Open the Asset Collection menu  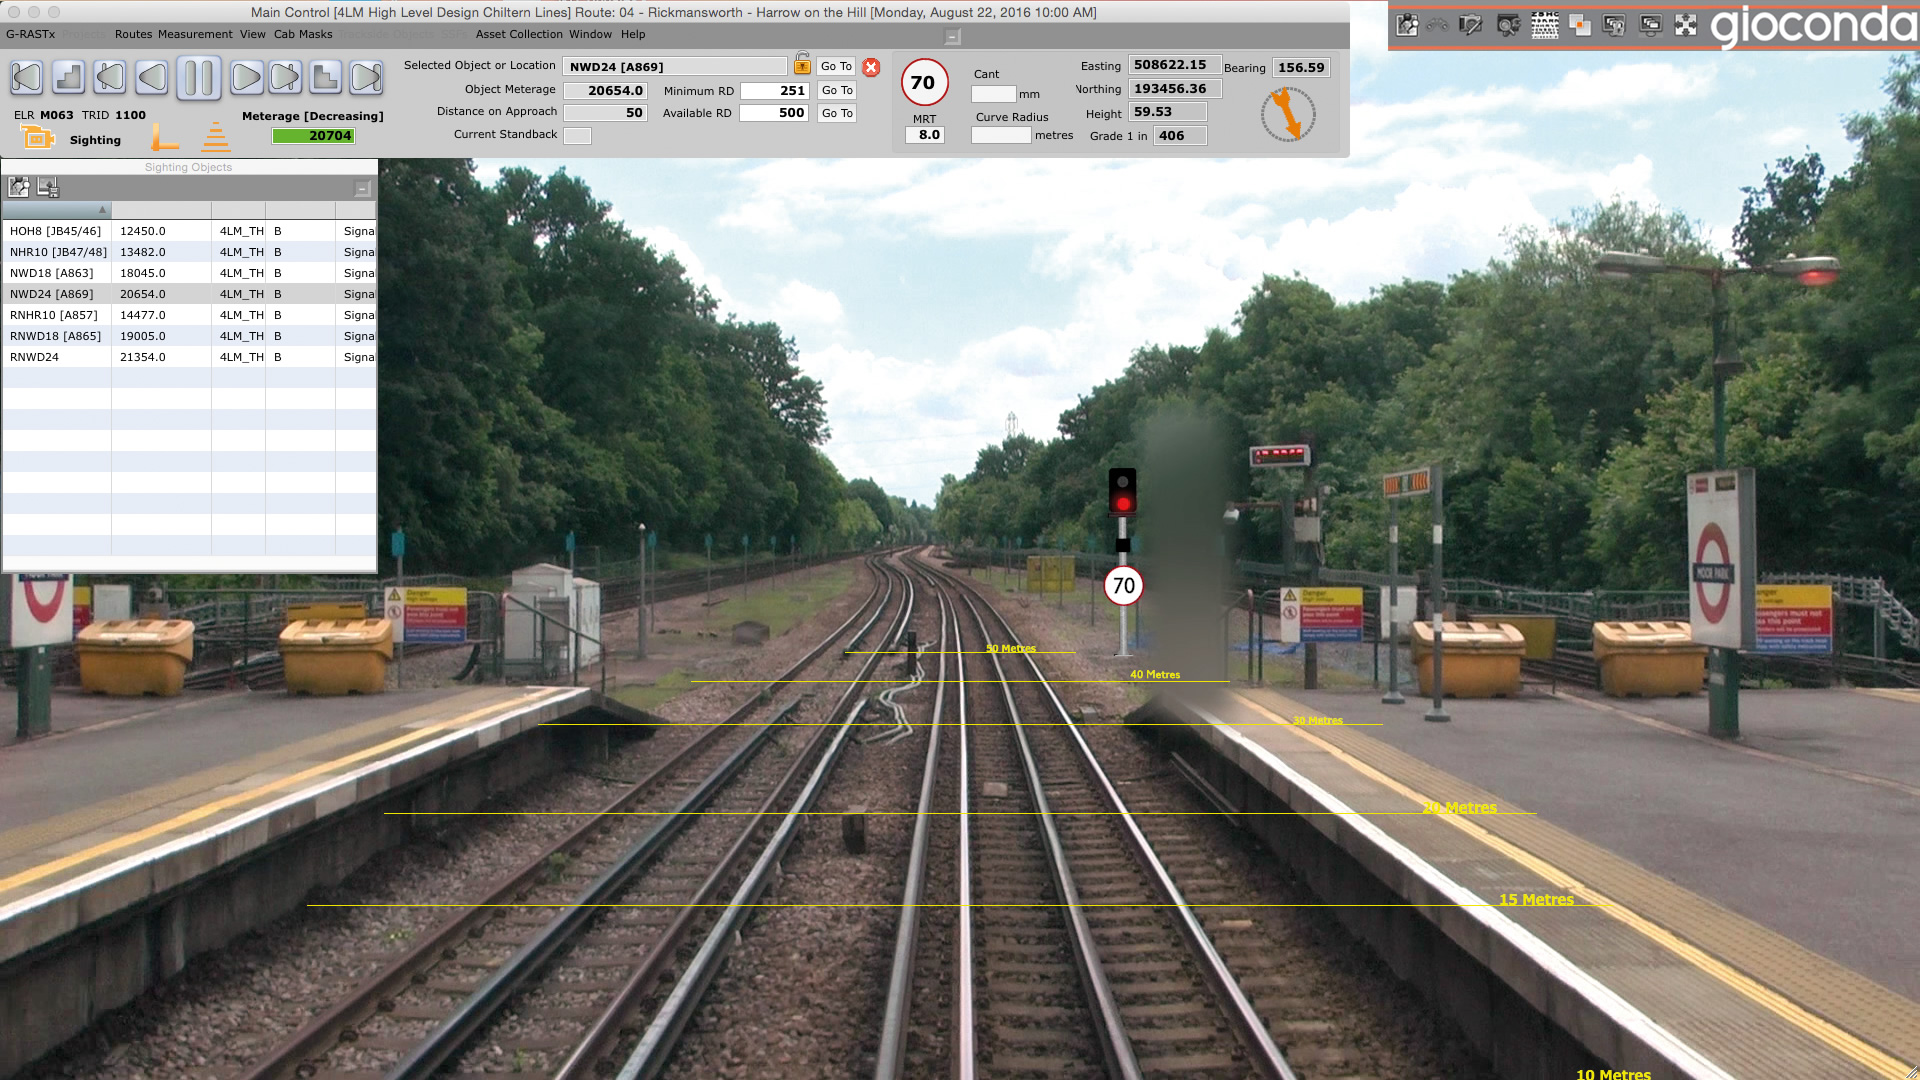(x=519, y=34)
